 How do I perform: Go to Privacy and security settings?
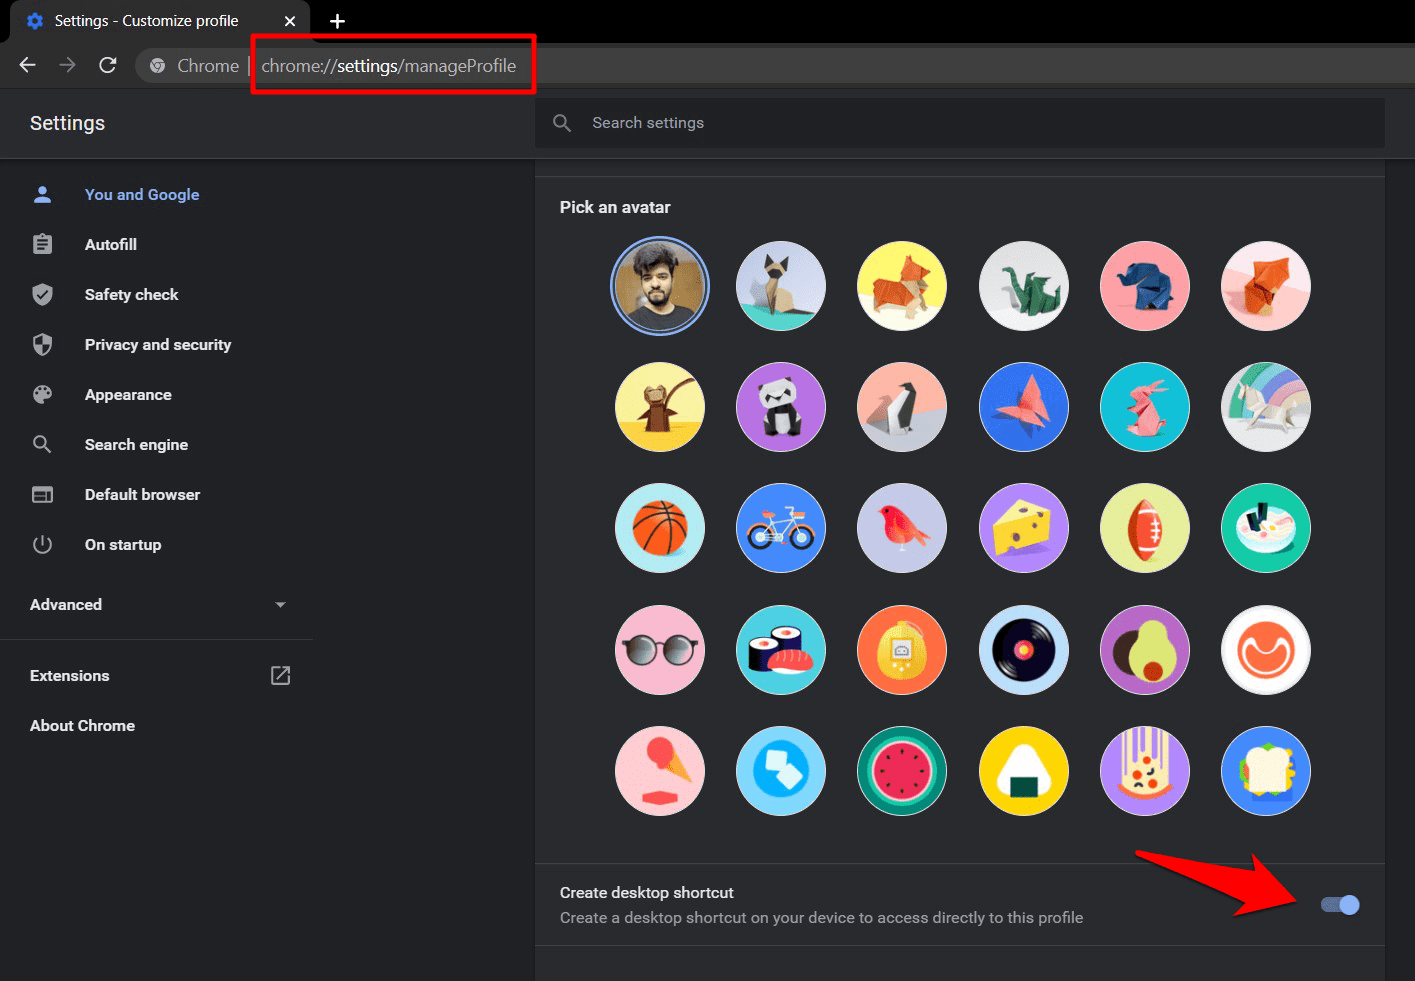pos(157,345)
